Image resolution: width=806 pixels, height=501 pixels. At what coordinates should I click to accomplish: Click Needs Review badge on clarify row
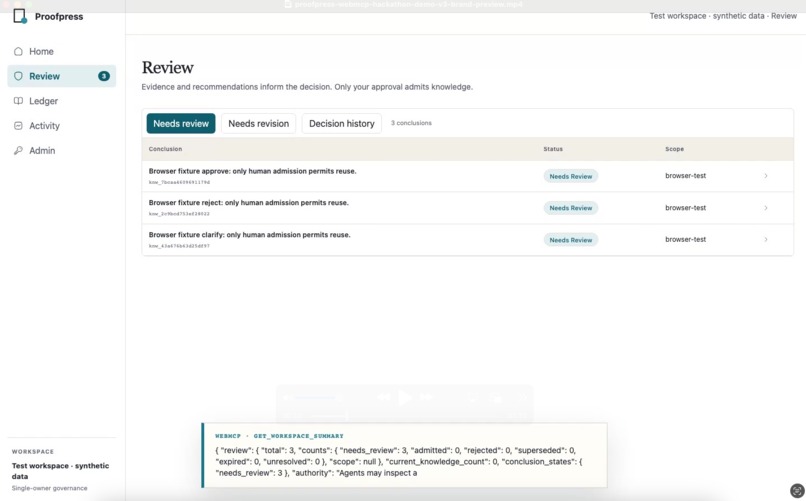571,240
